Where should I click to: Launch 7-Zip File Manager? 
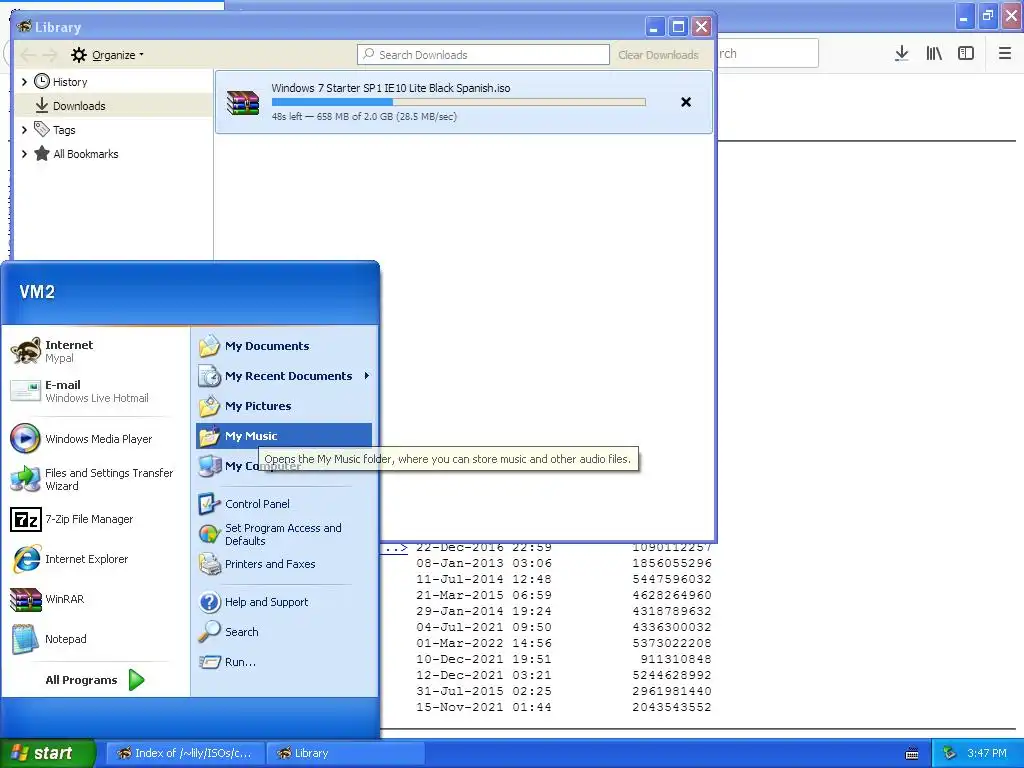pyautogui.click(x=72, y=519)
